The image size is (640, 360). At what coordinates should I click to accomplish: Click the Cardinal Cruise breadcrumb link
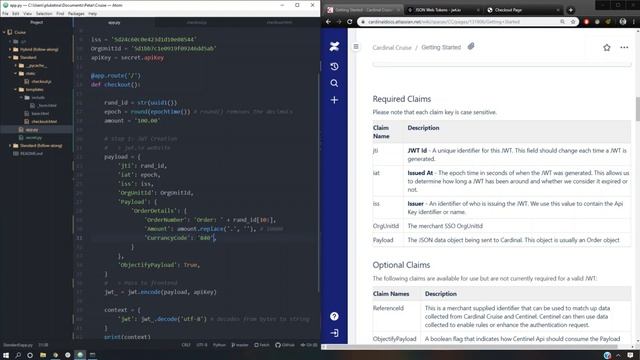(x=392, y=48)
